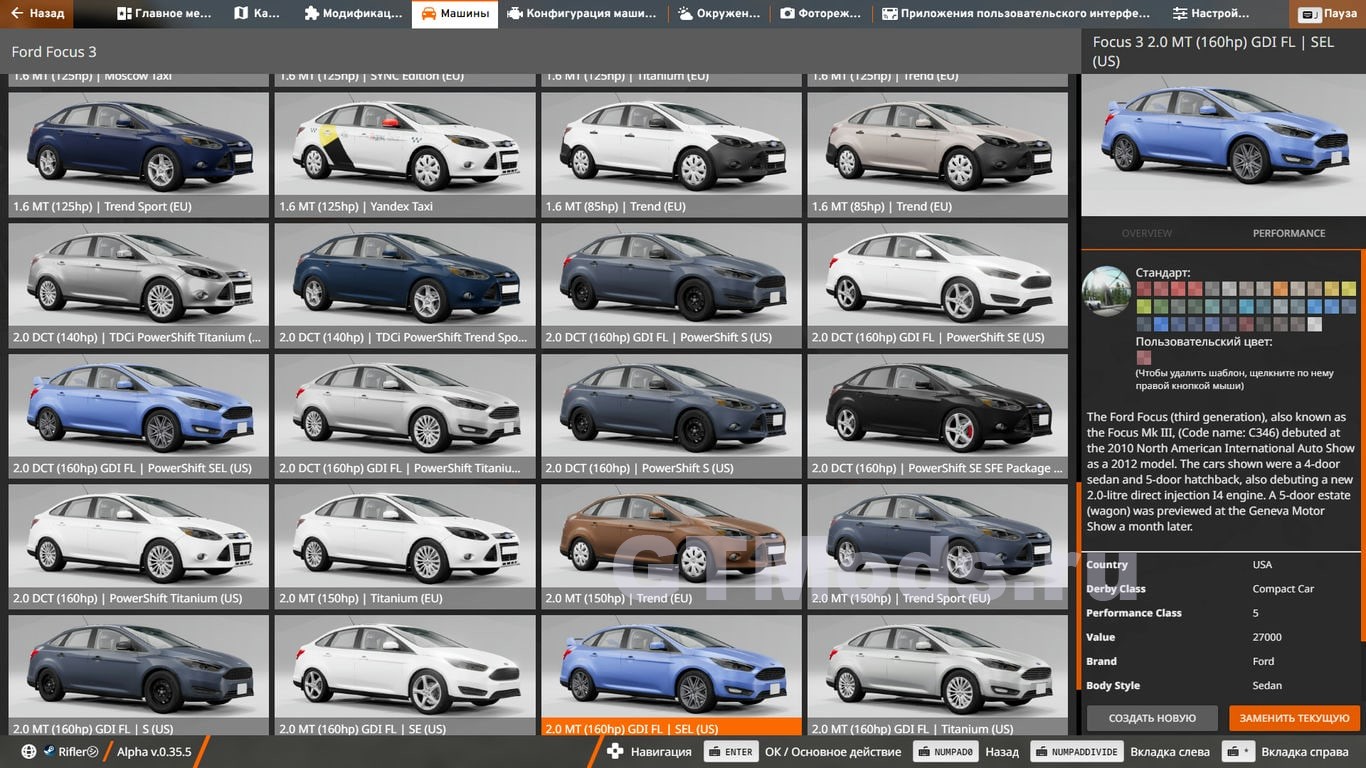
Task: Click the Rifler username in bottom bar
Action: (72, 752)
